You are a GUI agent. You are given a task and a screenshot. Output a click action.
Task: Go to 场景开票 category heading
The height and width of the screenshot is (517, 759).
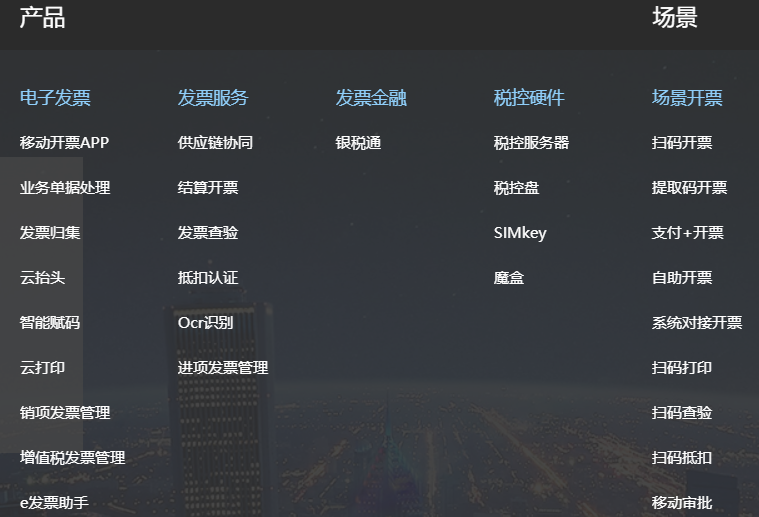tap(687, 98)
